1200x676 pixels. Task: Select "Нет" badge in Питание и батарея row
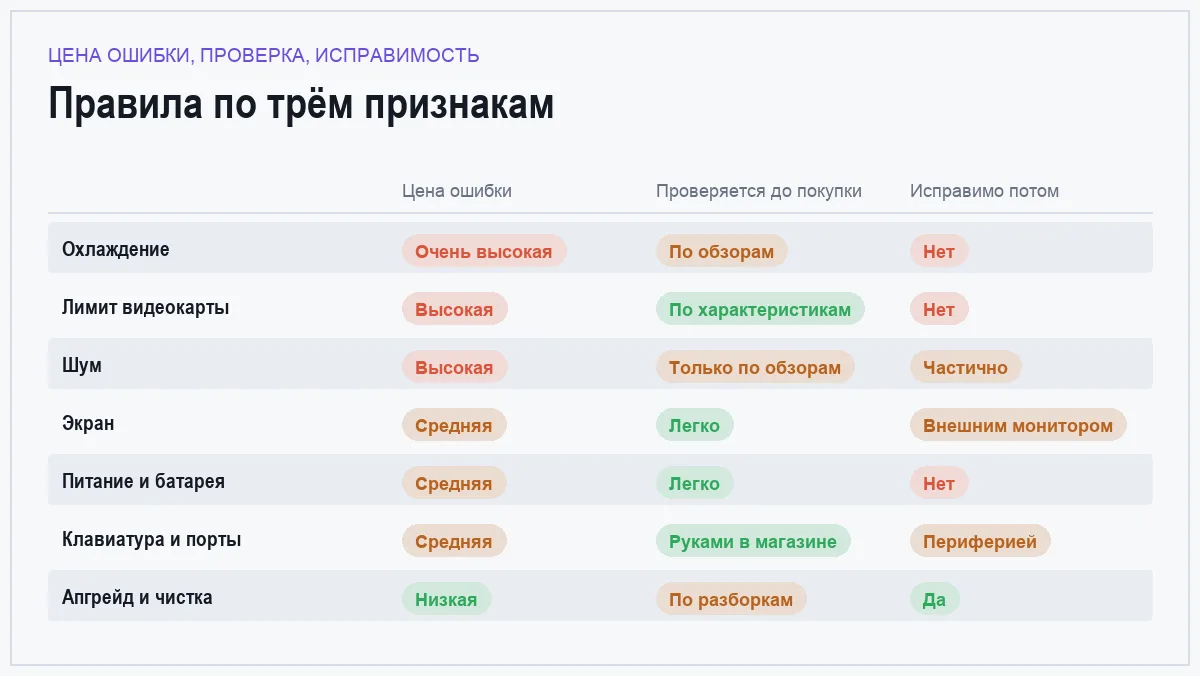[939, 483]
